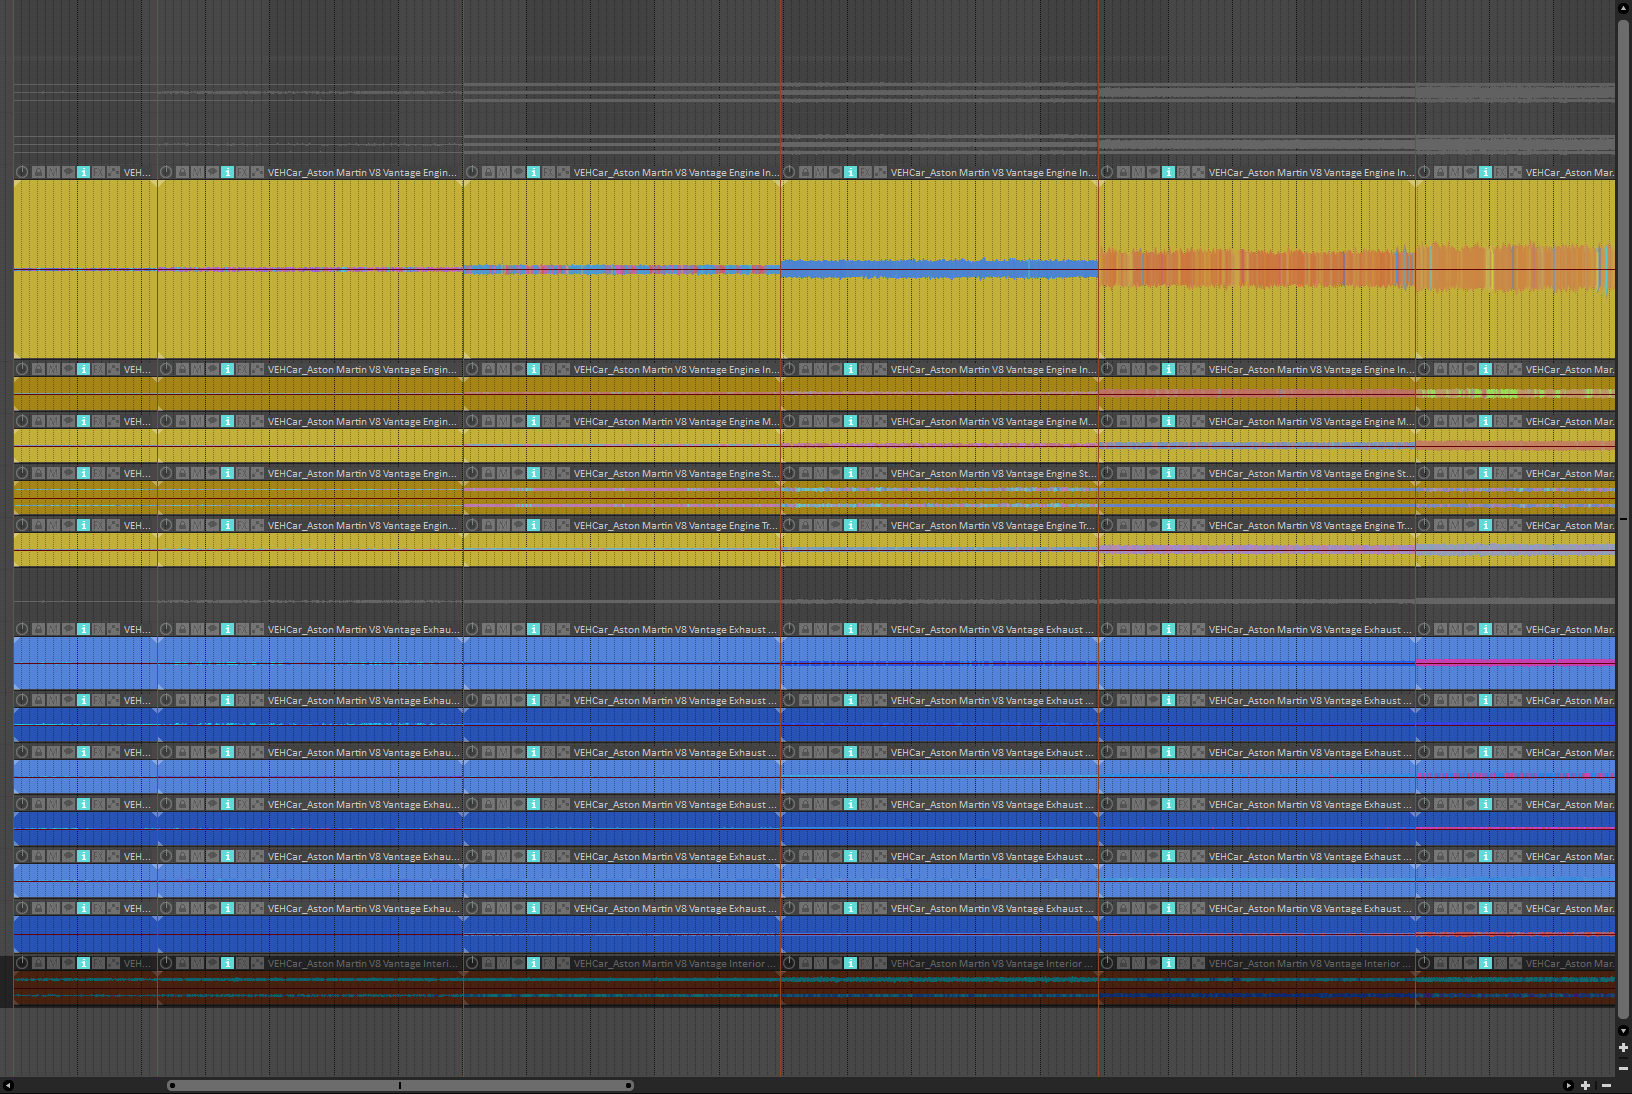Mute the leftmost Engine M item
This screenshot has width=1632, height=1094.
(x=53, y=421)
